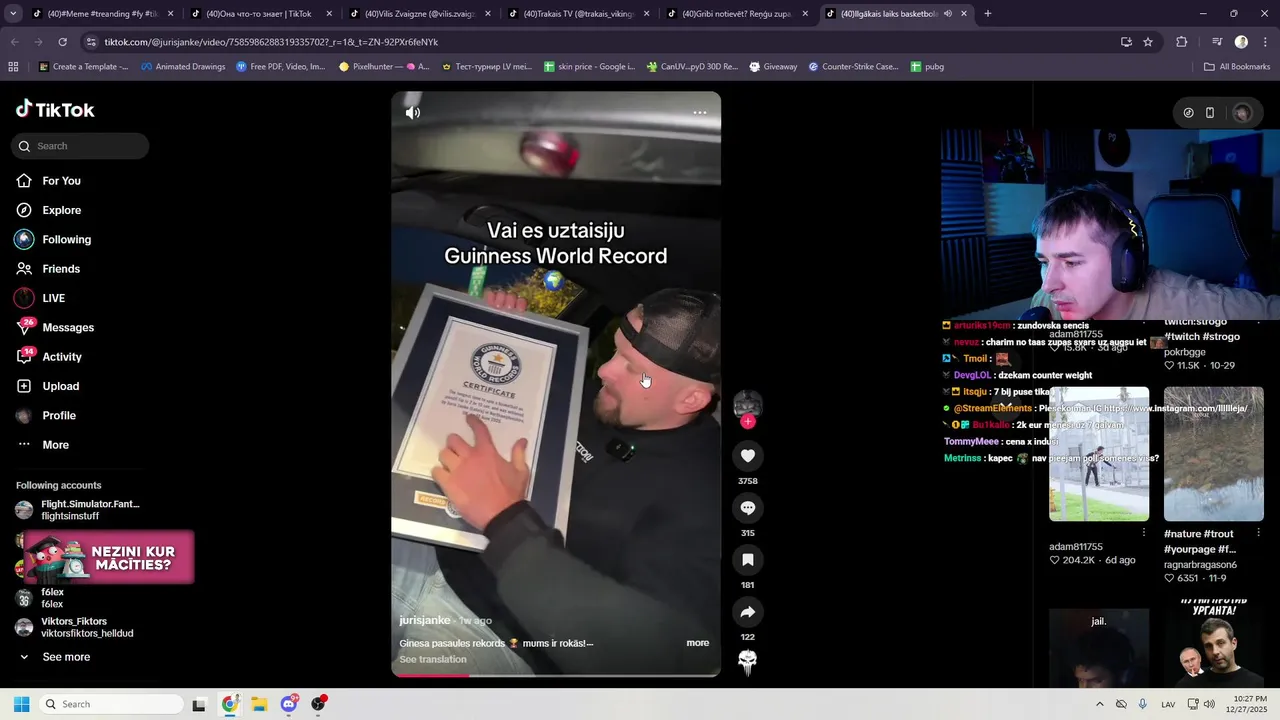Open jurisjanke username link on video
Screen dimensions: 1280x720
tap(425, 620)
